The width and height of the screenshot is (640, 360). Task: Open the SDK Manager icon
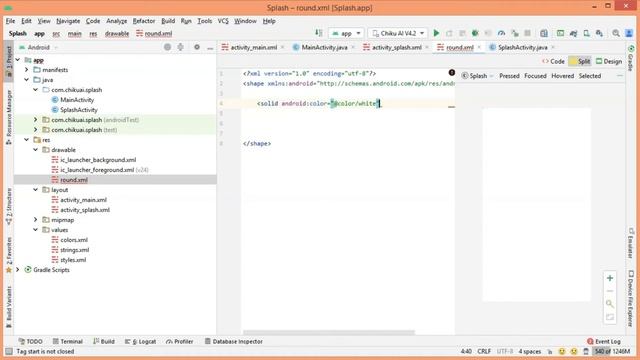tap(599, 33)
